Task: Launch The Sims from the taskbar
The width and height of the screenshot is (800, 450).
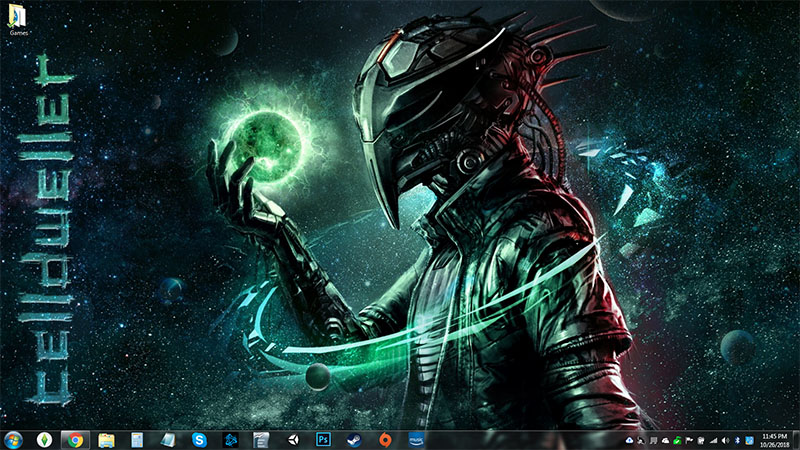Action: [44, 440]
